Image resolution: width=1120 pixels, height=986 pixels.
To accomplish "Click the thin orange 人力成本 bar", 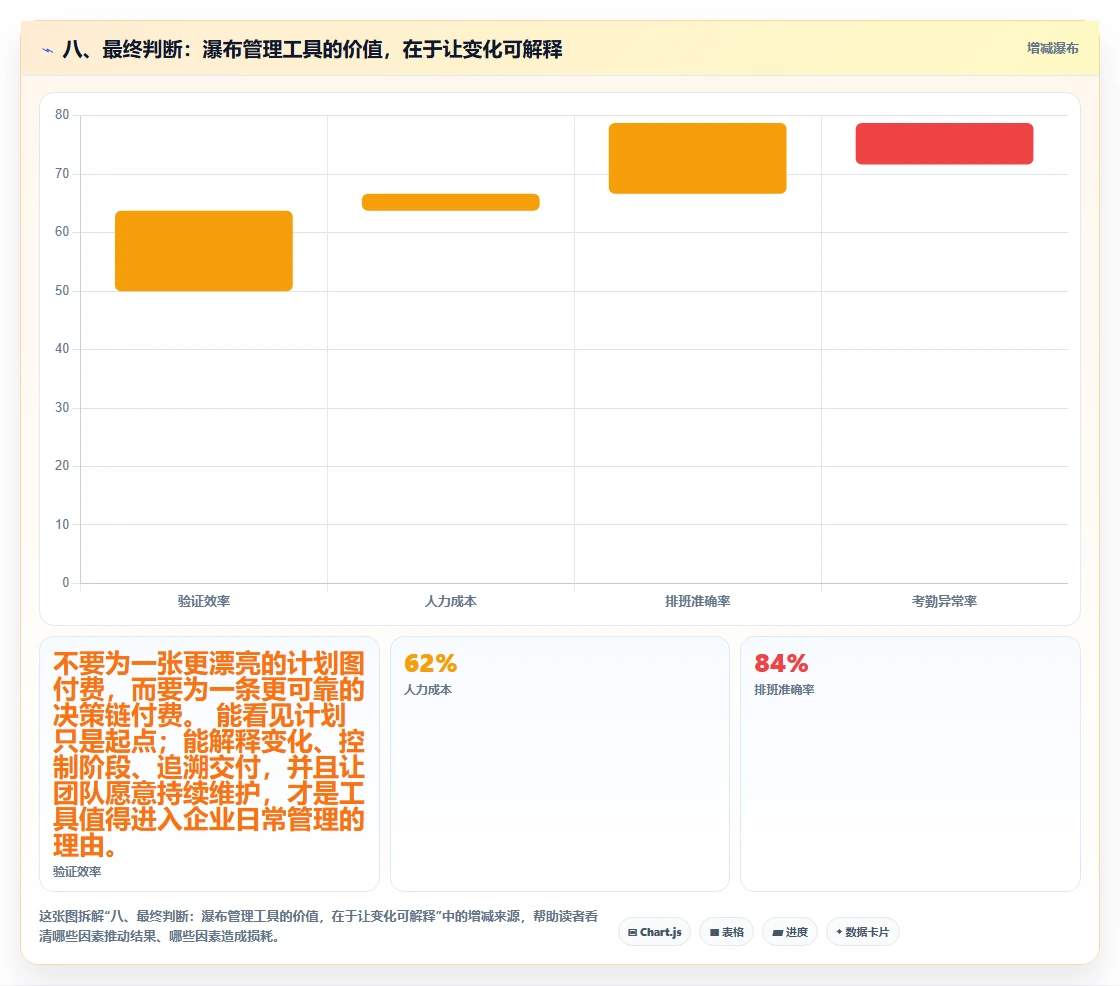I will [x=451, y=202].
